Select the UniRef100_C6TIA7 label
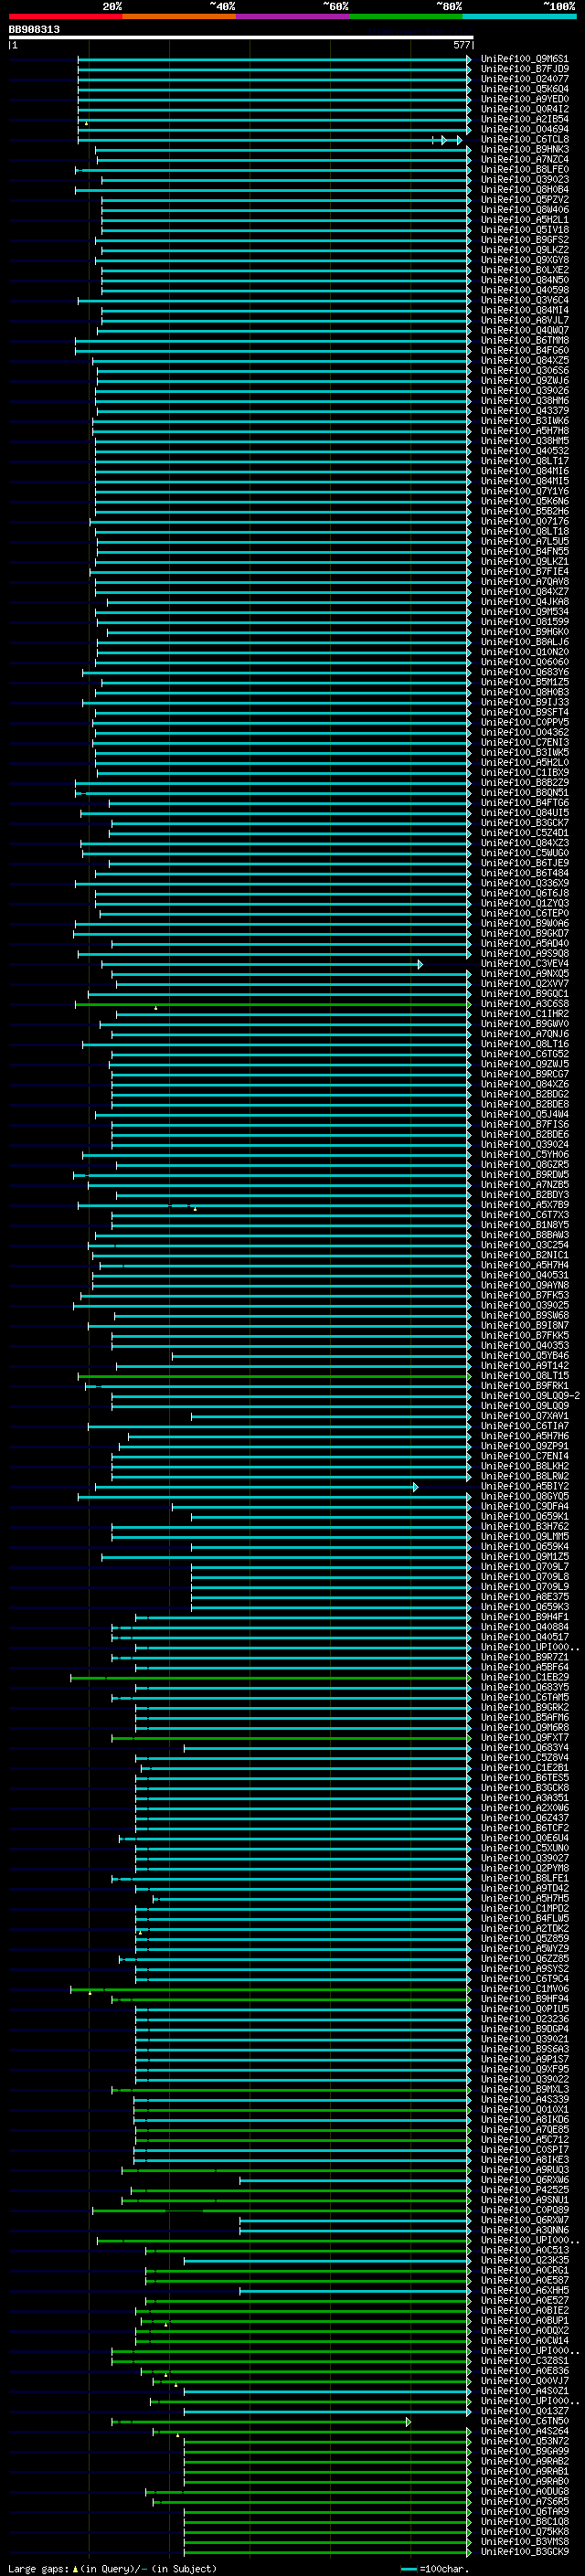 pos(524,1426)
